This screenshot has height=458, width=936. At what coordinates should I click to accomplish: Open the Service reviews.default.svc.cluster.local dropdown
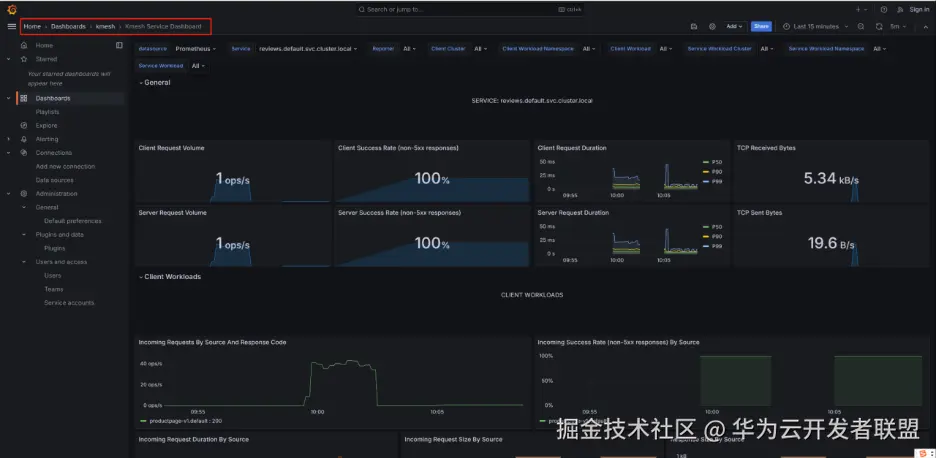pos(308,49)
